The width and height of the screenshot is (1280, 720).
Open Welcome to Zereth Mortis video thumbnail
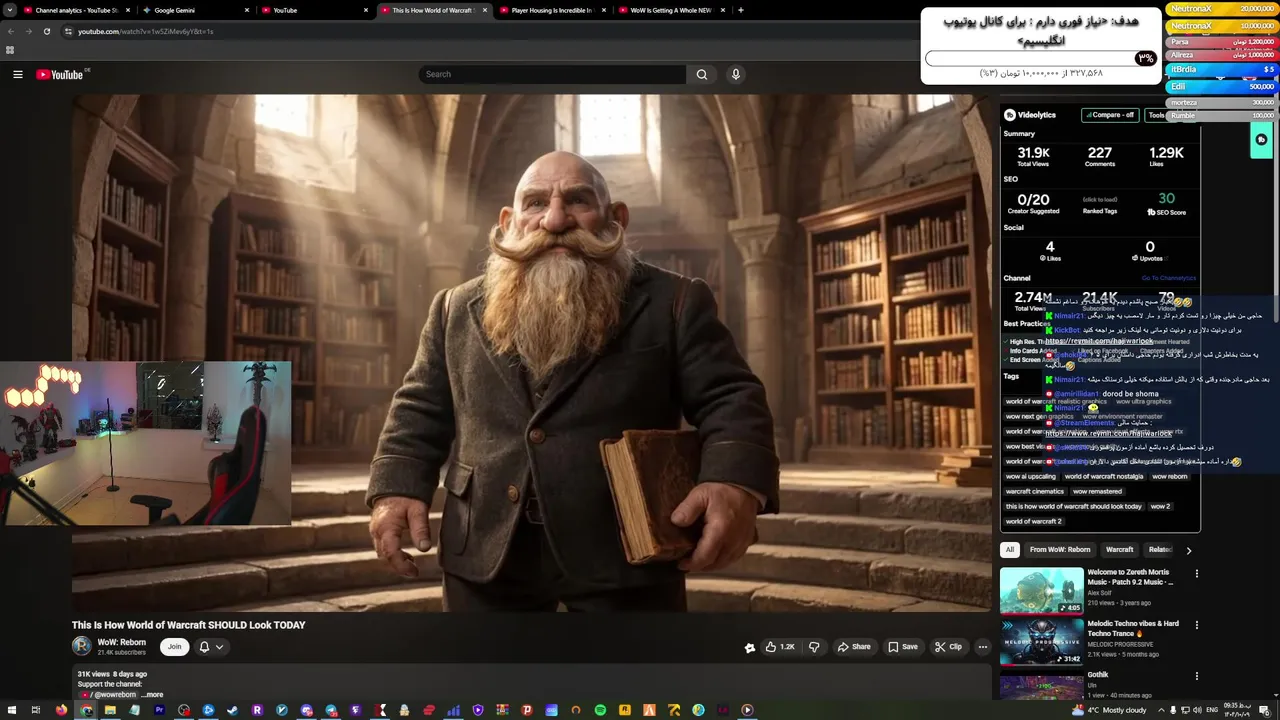[1041, 590]
